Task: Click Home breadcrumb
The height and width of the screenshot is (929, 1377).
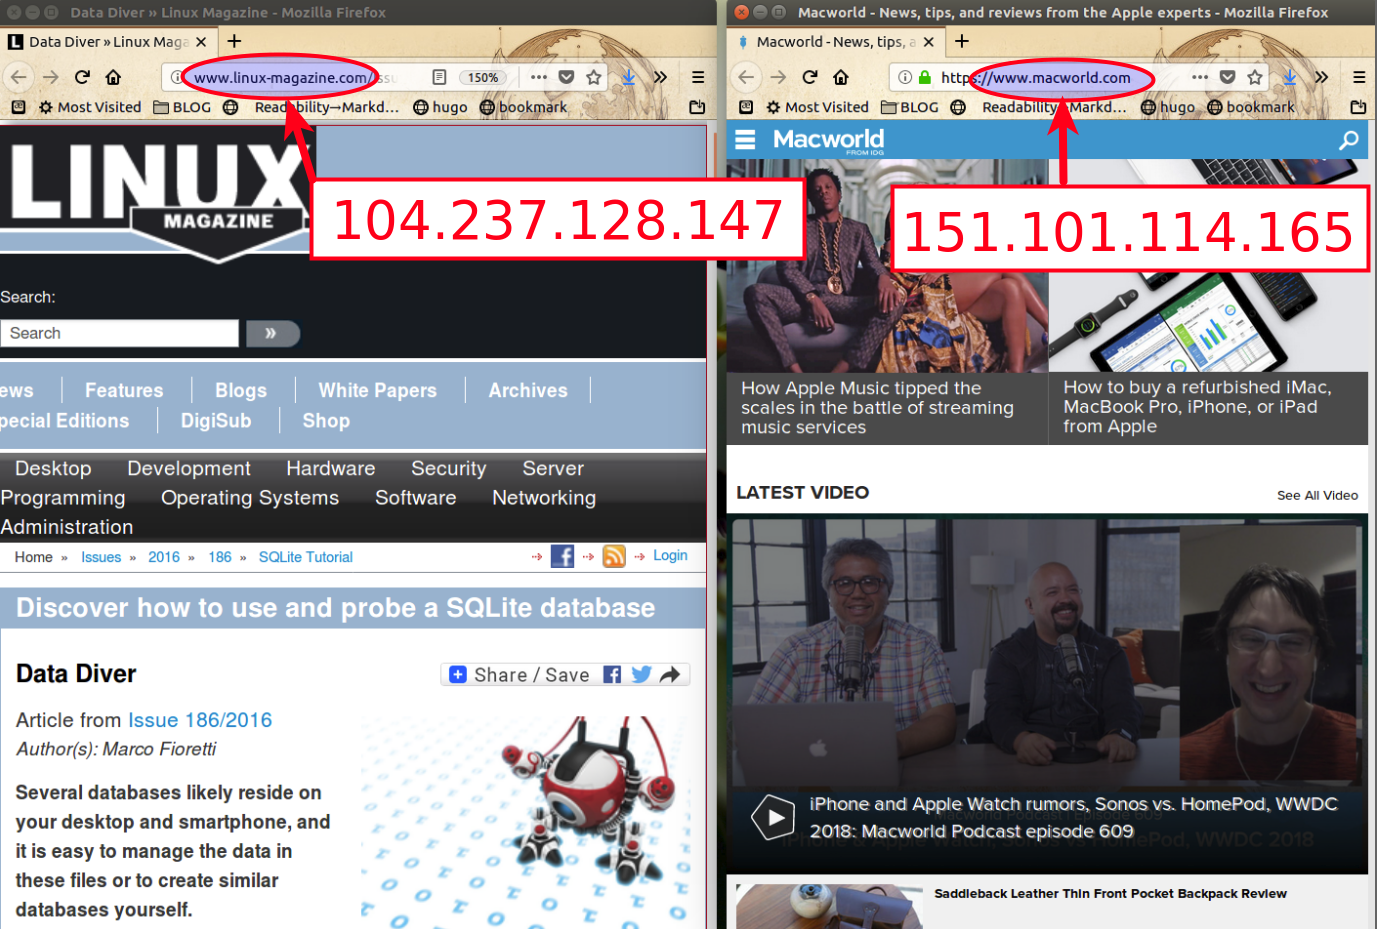Action: point(33,557)
